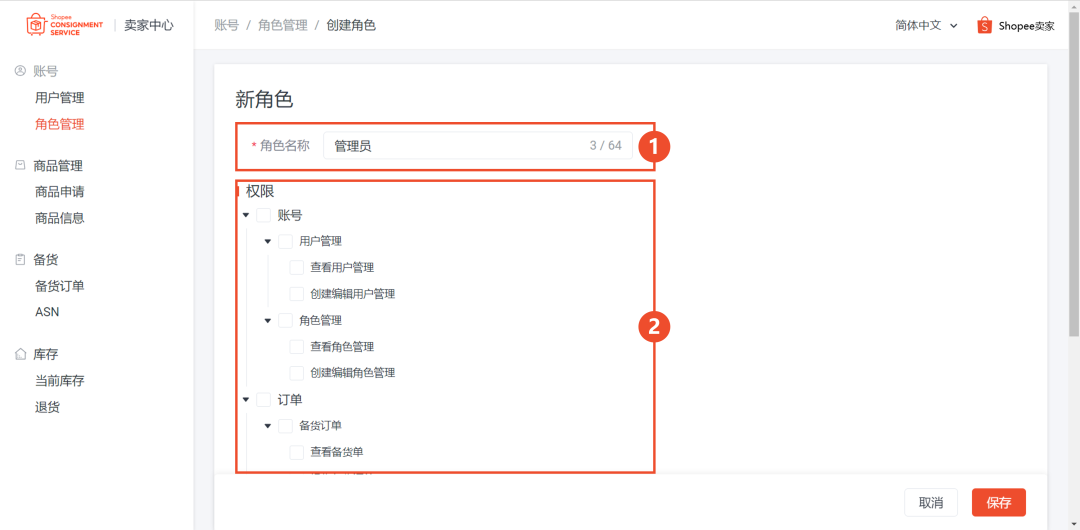Image resolution: width=1080 pixels, height=530 pixels.
Task: Select the 查看备货单 checkbox
Action: 297,452
